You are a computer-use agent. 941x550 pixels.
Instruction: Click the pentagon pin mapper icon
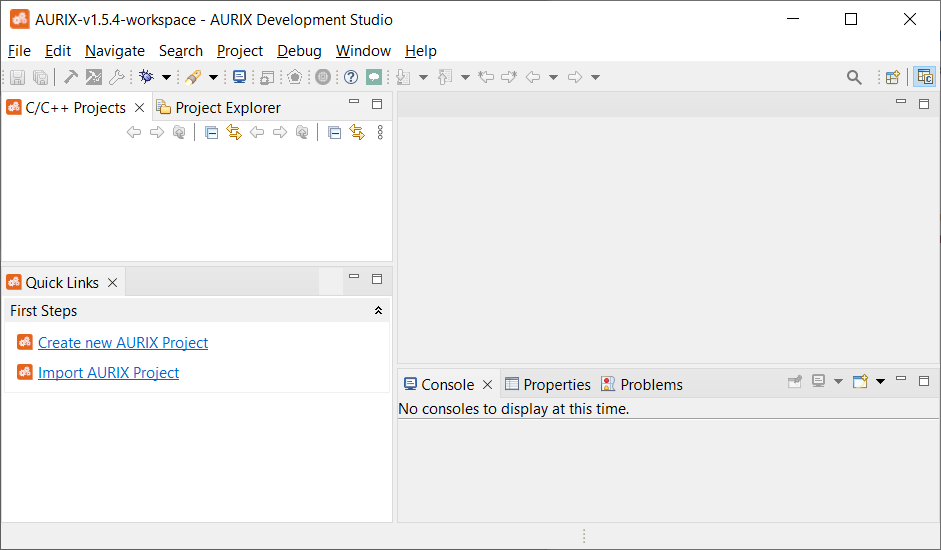click(x=295, y=77)
